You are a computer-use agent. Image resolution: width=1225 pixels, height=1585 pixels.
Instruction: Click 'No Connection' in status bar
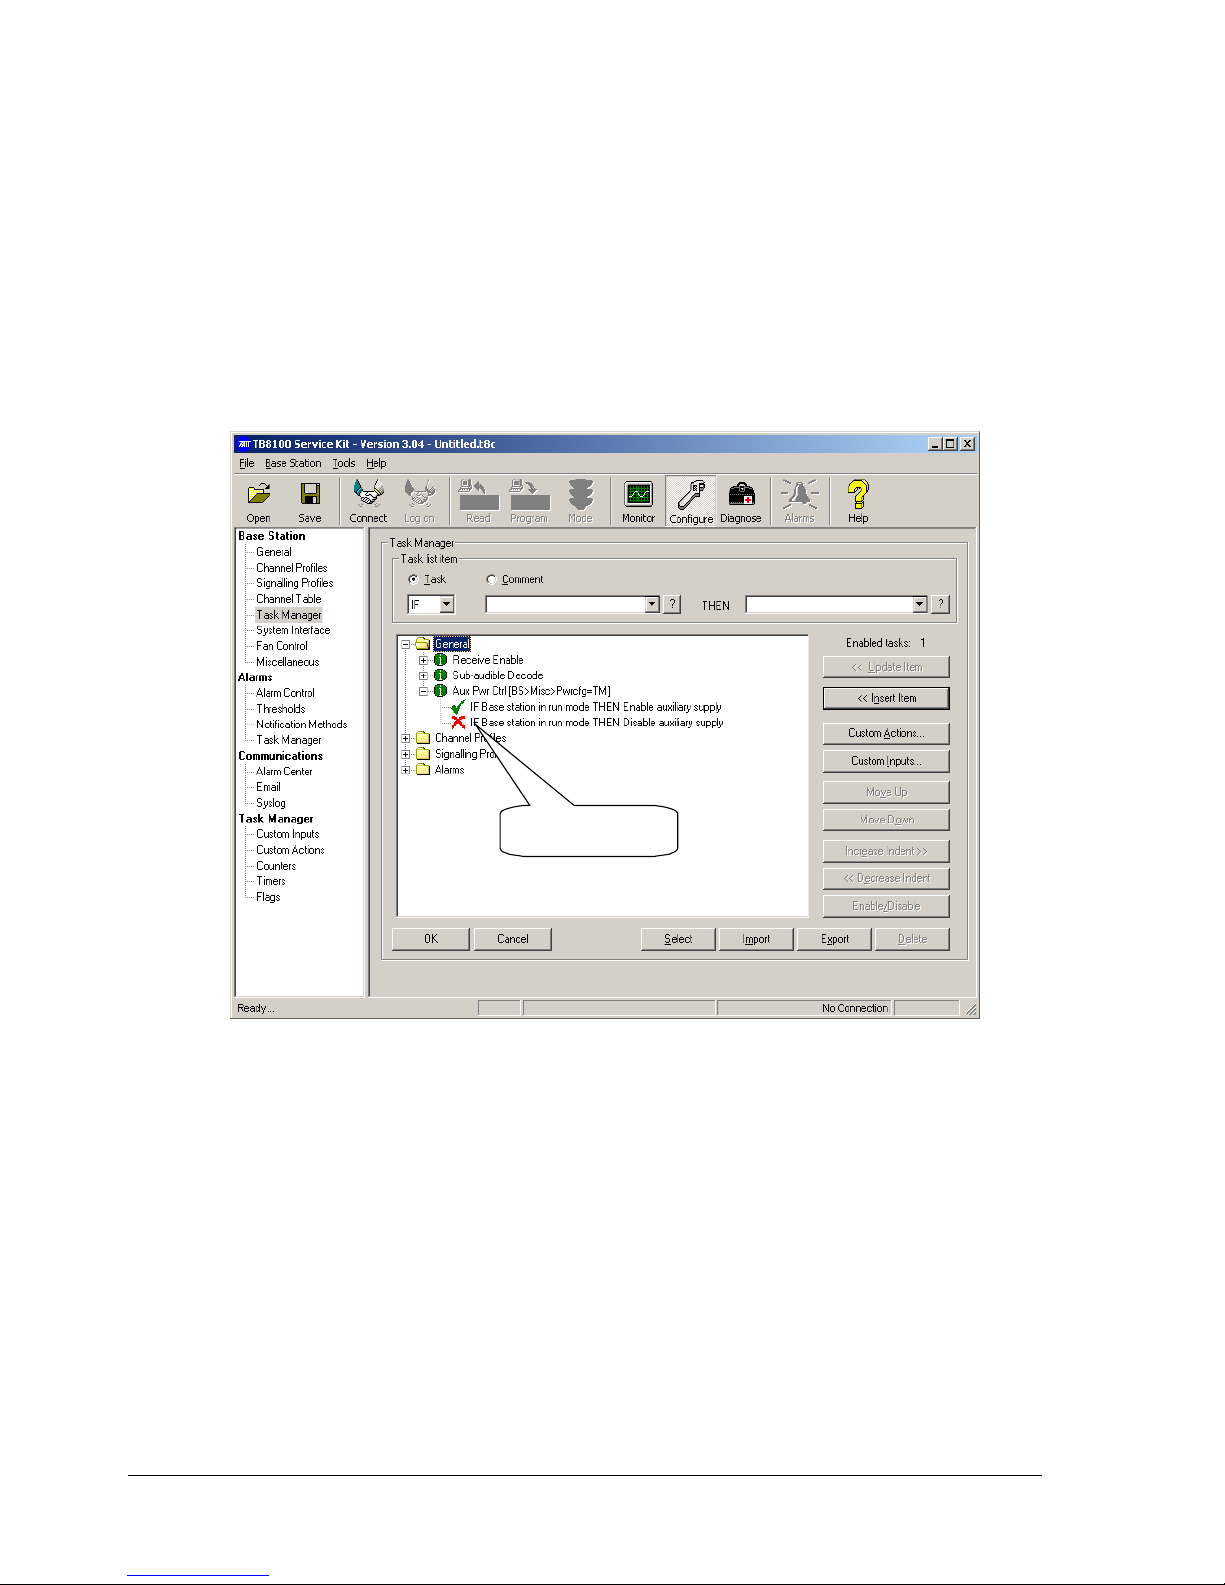point(855,1008)
